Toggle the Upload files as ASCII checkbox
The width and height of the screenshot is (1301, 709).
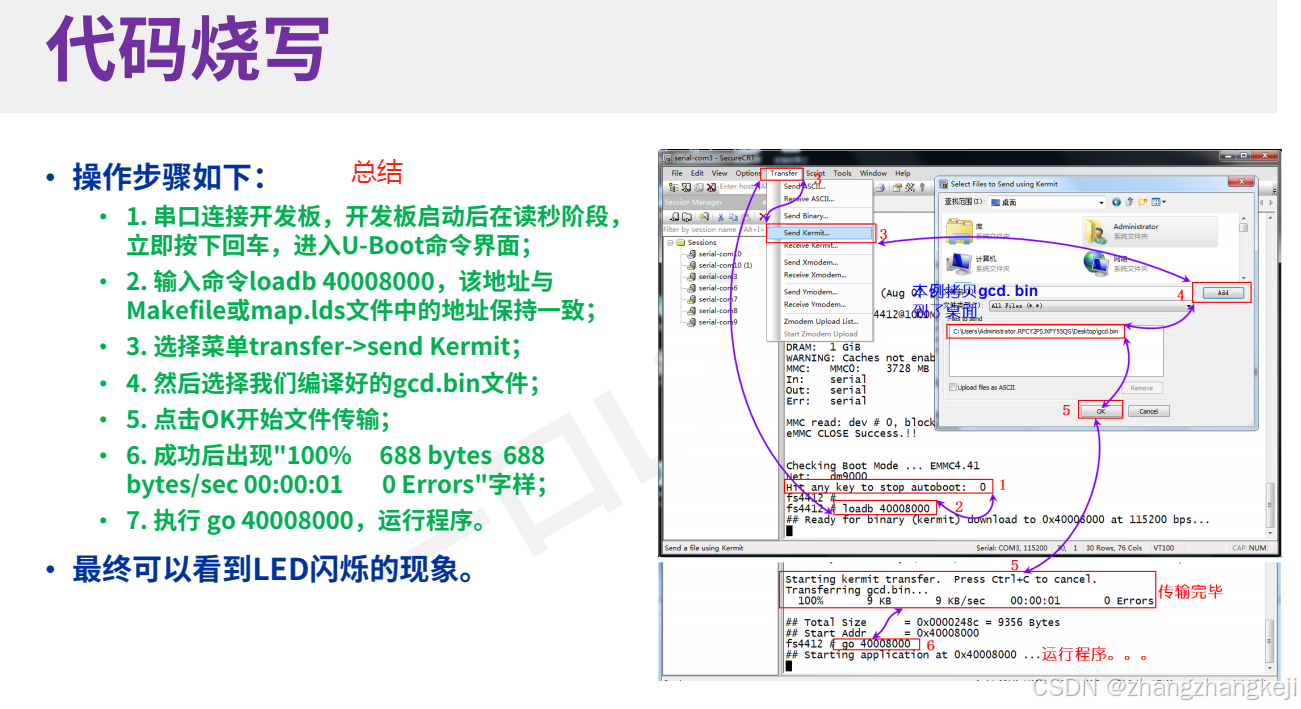coord(953,387)
